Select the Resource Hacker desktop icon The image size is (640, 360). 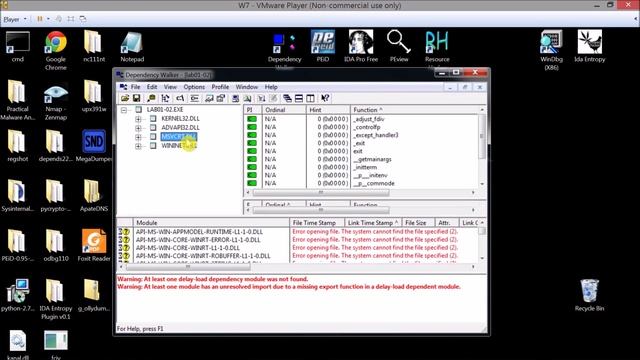[x=437, y=46]
